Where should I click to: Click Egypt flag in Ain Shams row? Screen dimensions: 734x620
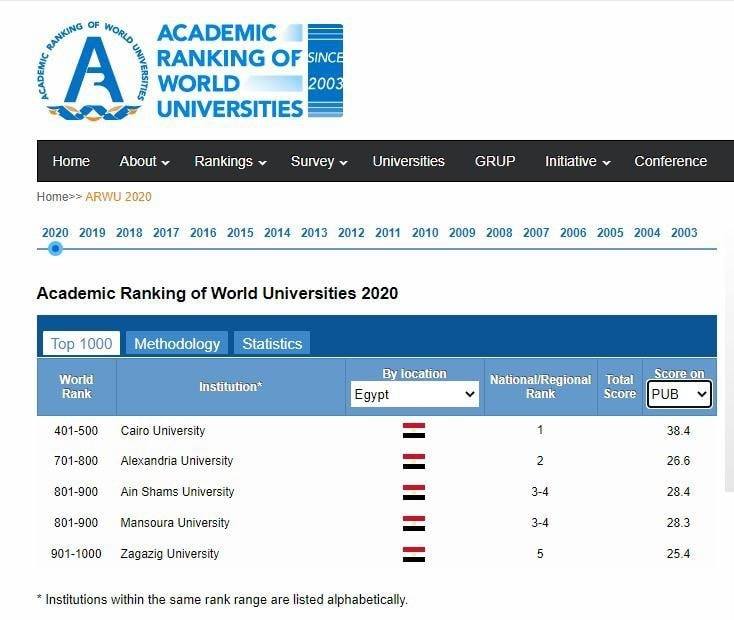point(414,492)
